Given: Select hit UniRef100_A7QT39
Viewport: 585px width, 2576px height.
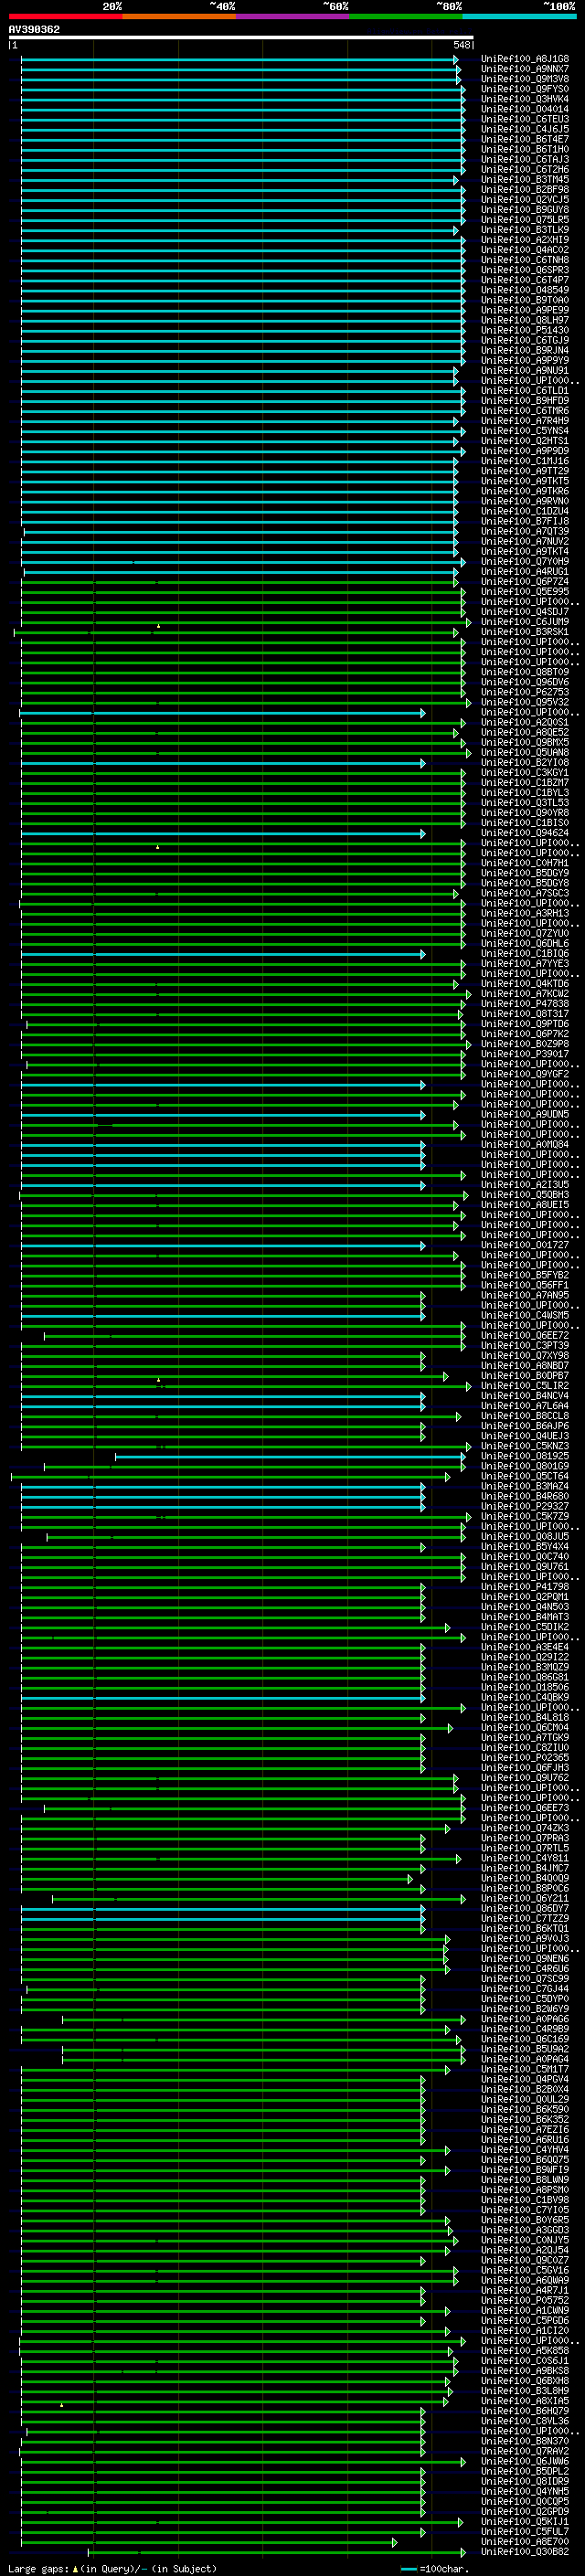Looking at the screenshot, I should (x=525, y=532).
